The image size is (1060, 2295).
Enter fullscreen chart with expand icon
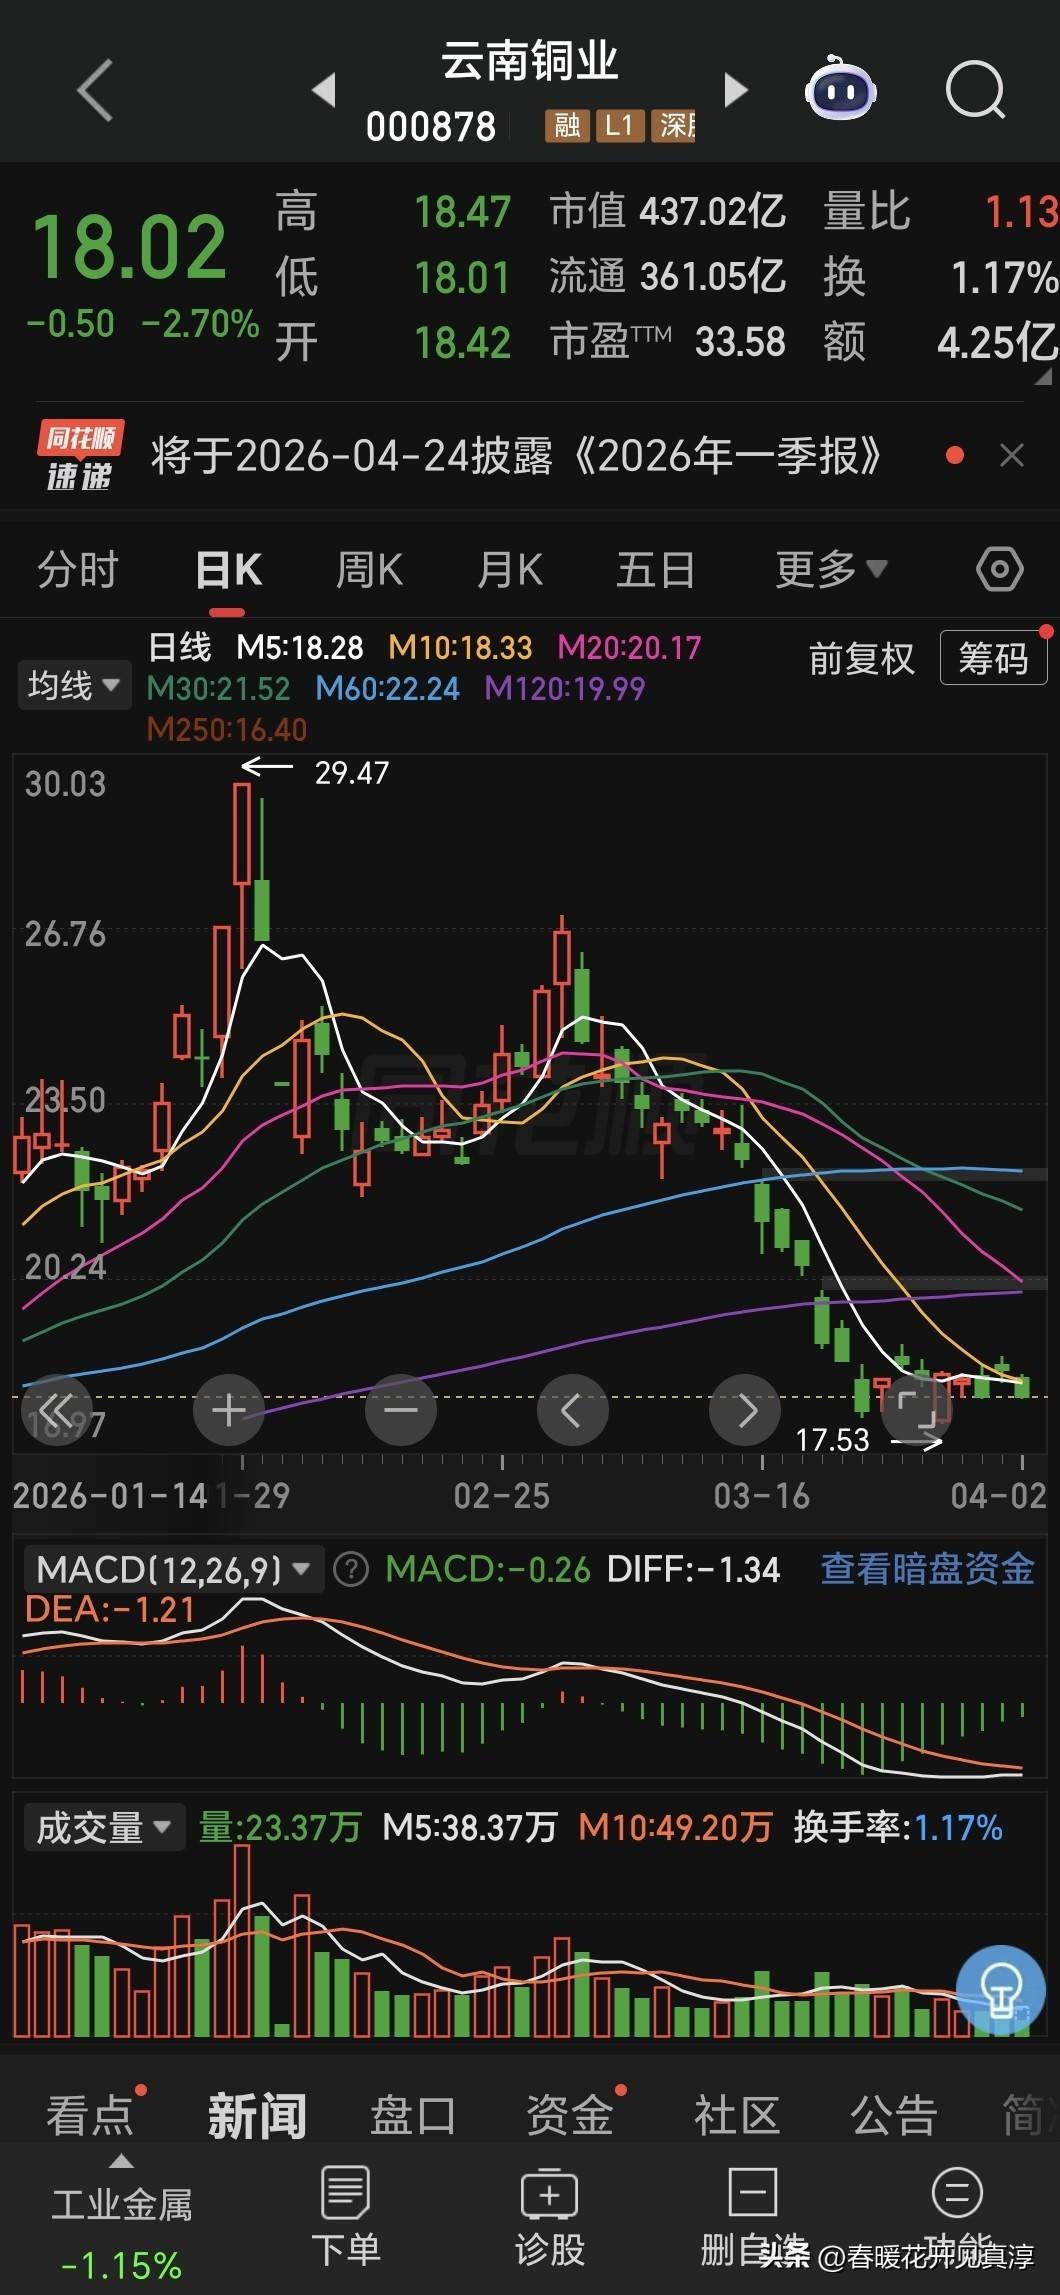(x=917, y=1410)
